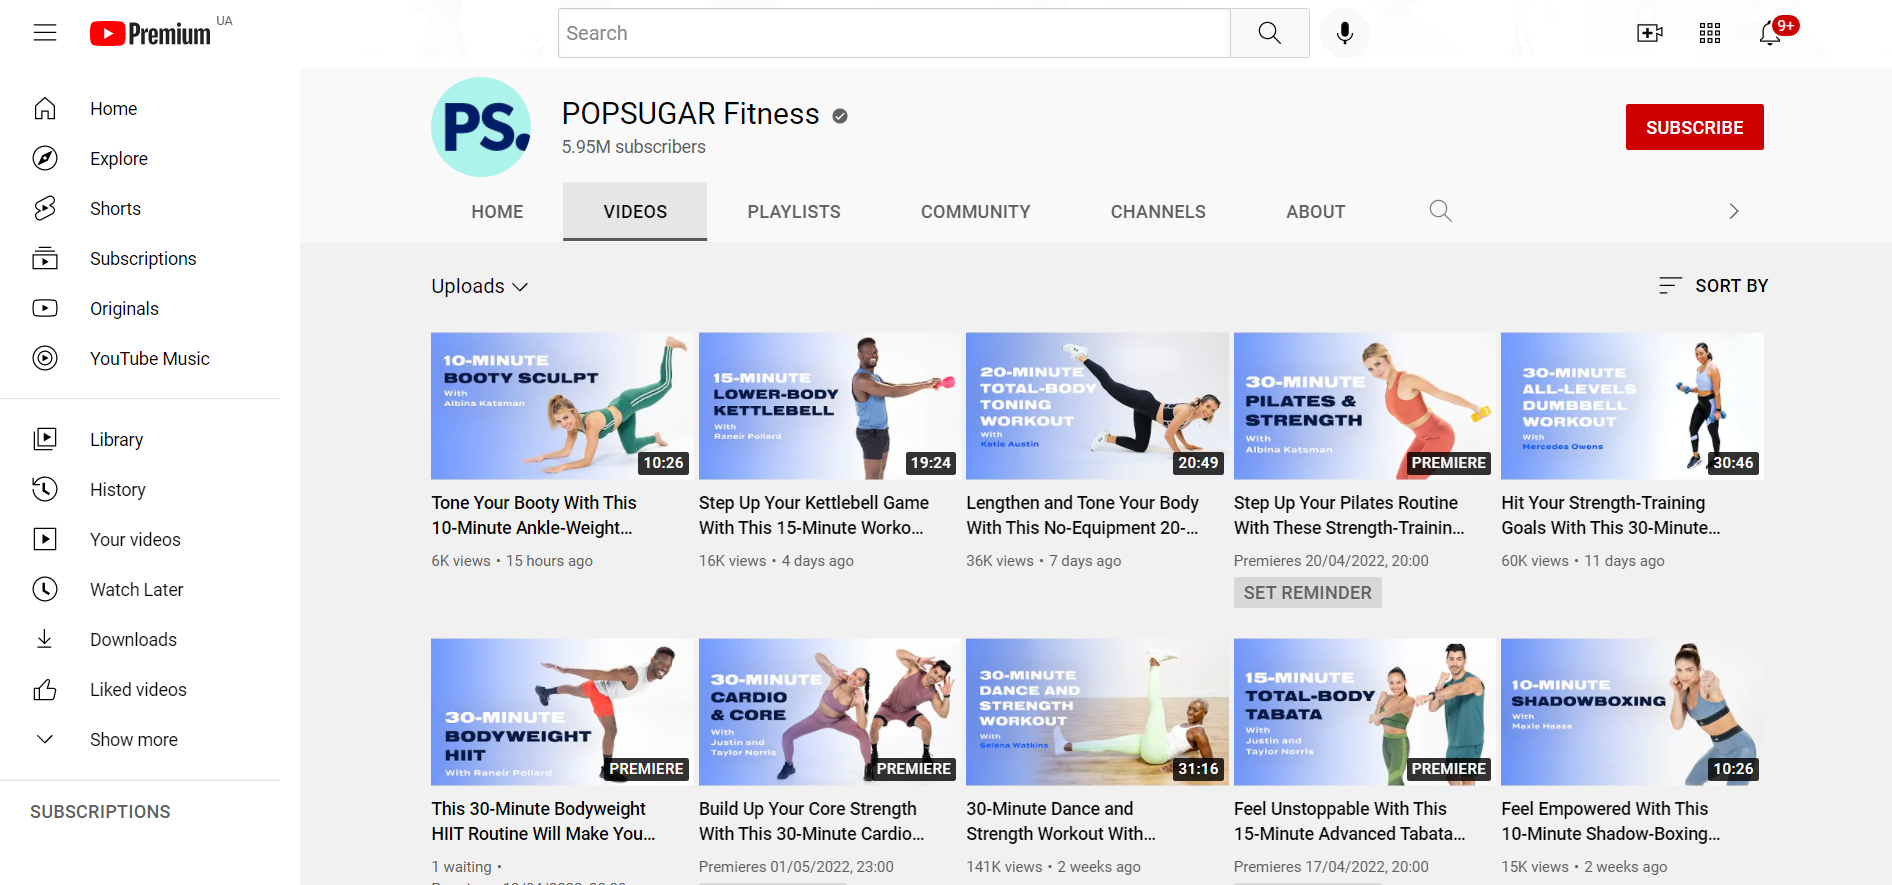This screenshot has width=1892, height=885.
Task: Open the SORT BY menu
Action: point(1713,285)
